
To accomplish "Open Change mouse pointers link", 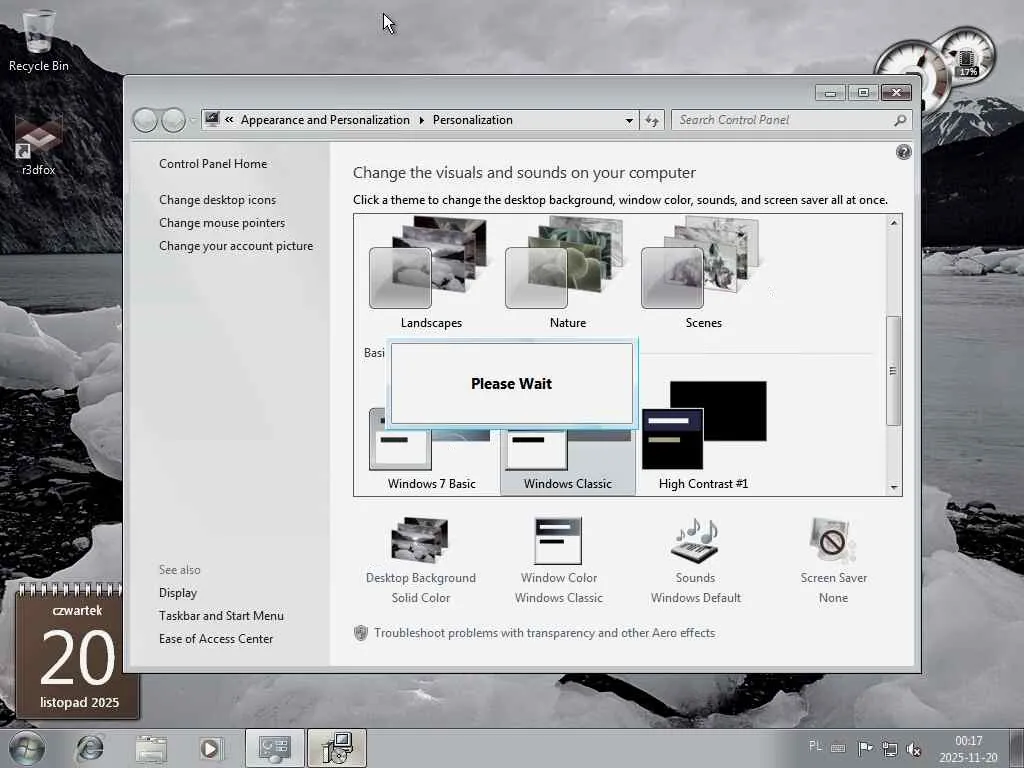I will coord(222,223).
